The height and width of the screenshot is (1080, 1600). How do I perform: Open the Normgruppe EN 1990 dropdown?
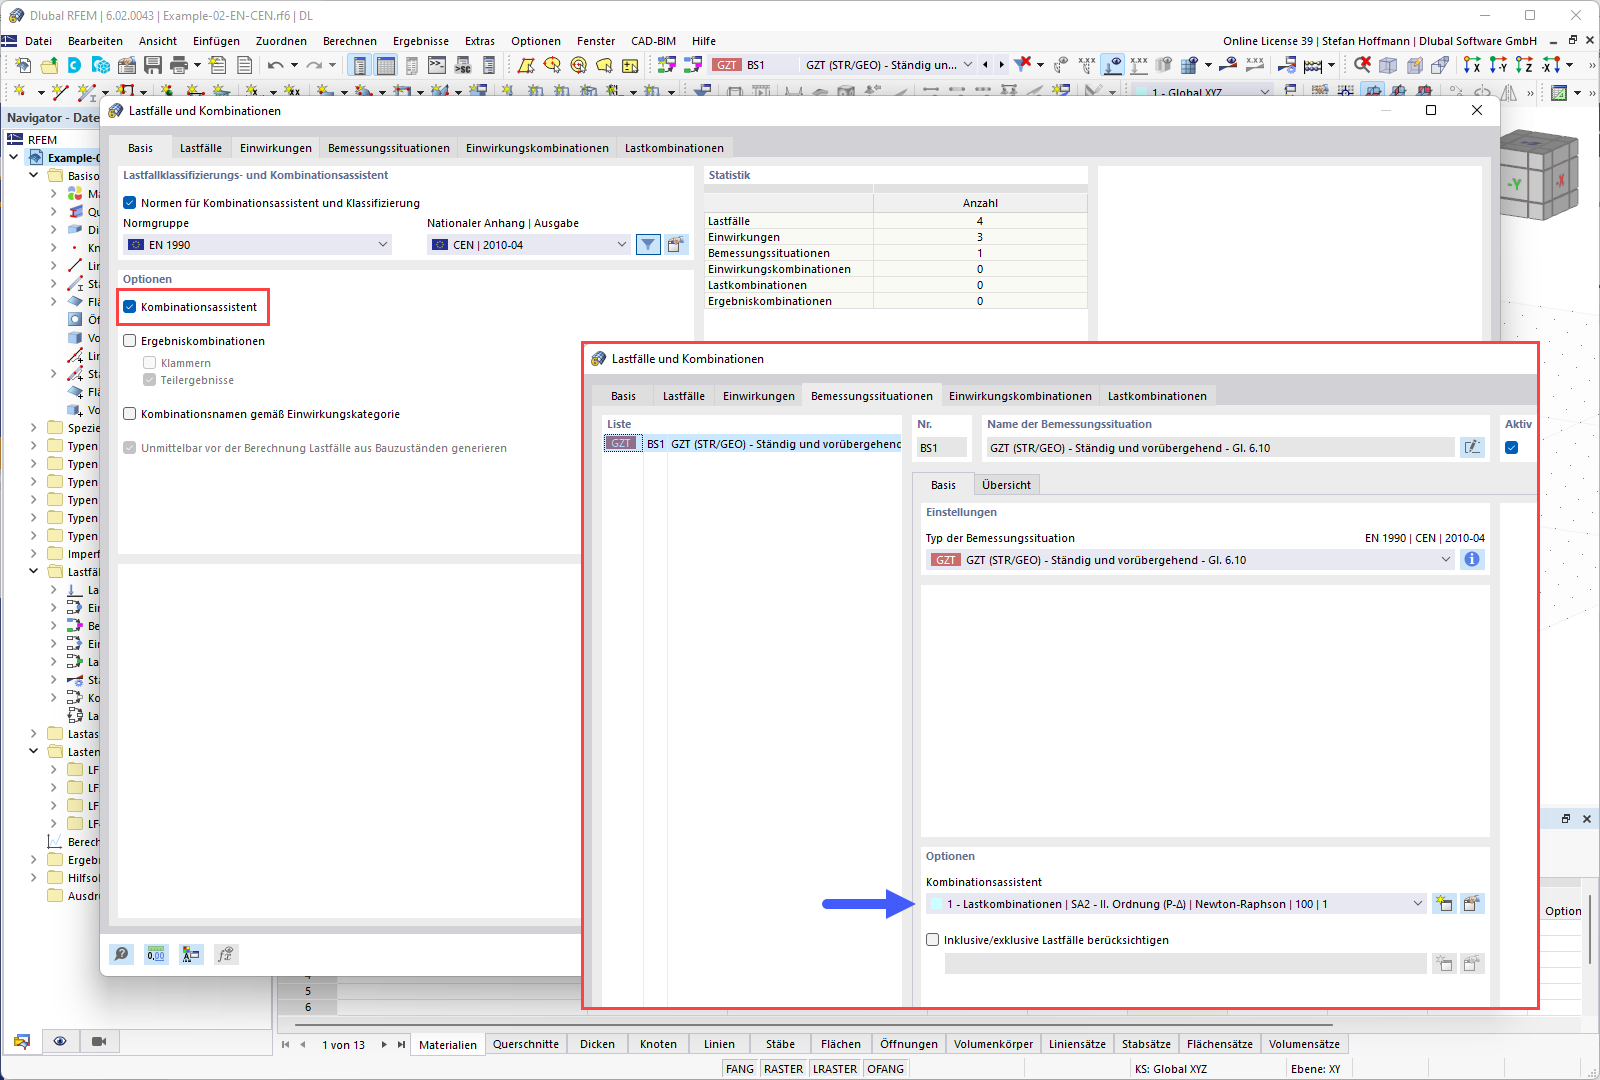click(258, 245)
